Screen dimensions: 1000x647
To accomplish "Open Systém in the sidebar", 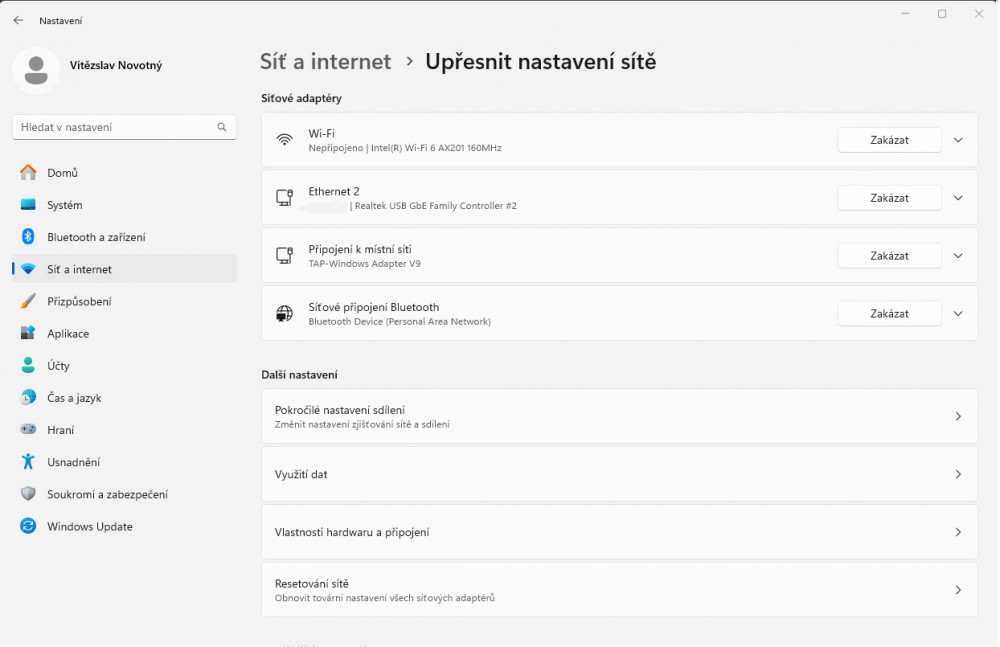I will coord(65,205).
